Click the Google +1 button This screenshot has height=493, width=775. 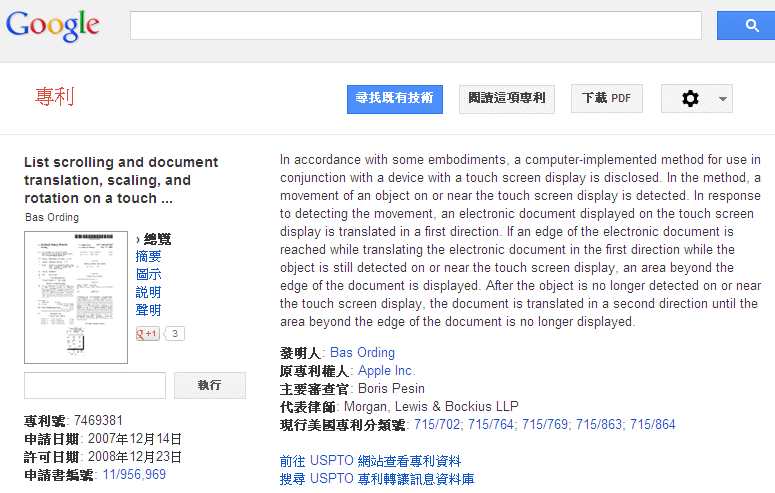[148, 334]
